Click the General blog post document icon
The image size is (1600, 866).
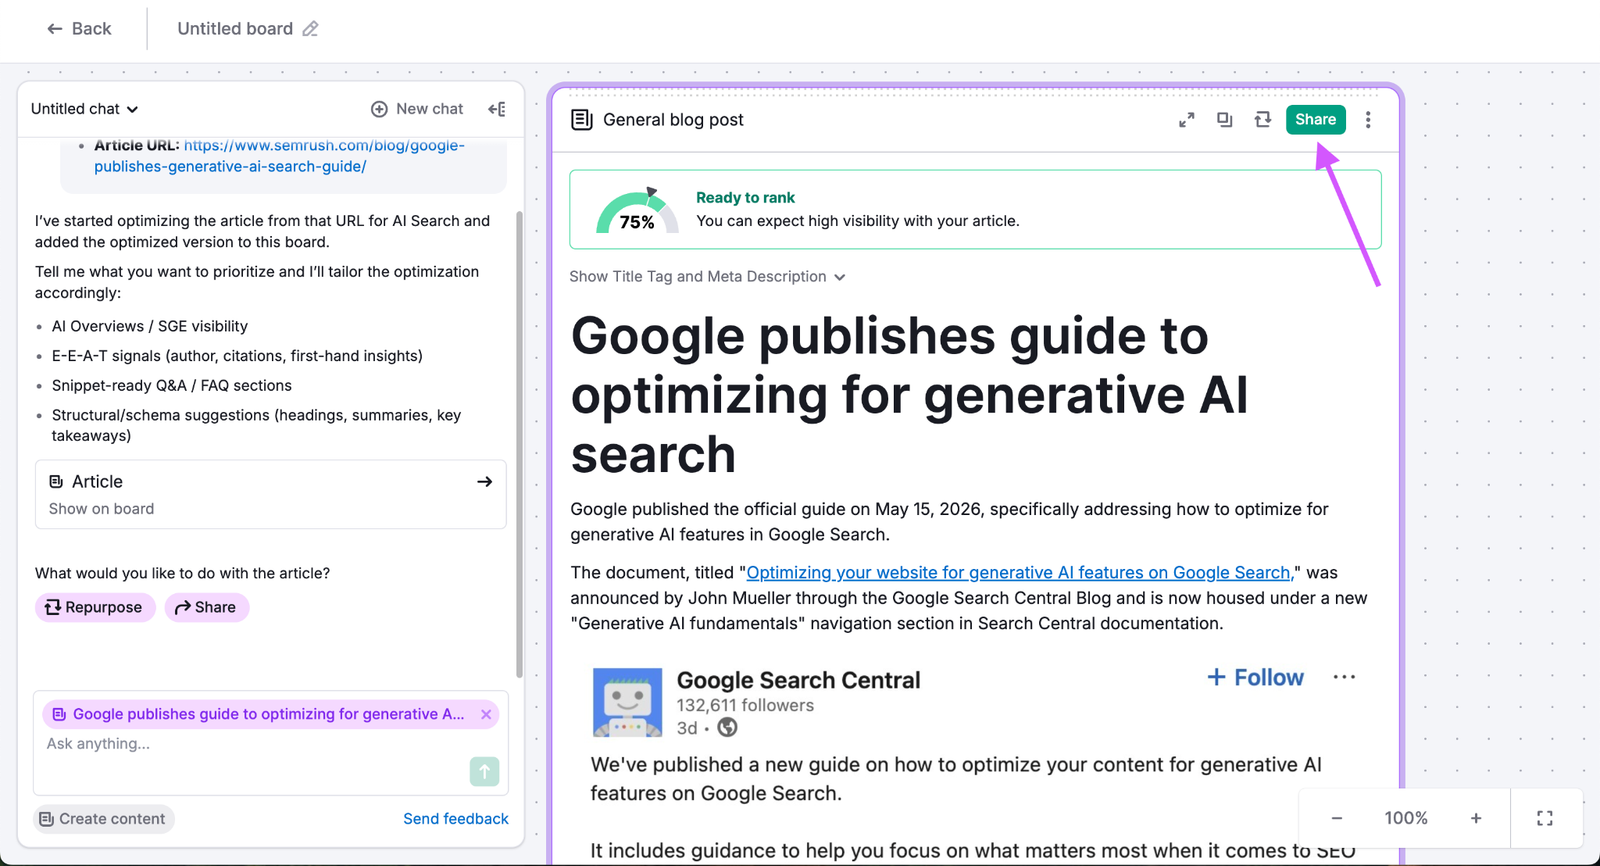[581, 120]
